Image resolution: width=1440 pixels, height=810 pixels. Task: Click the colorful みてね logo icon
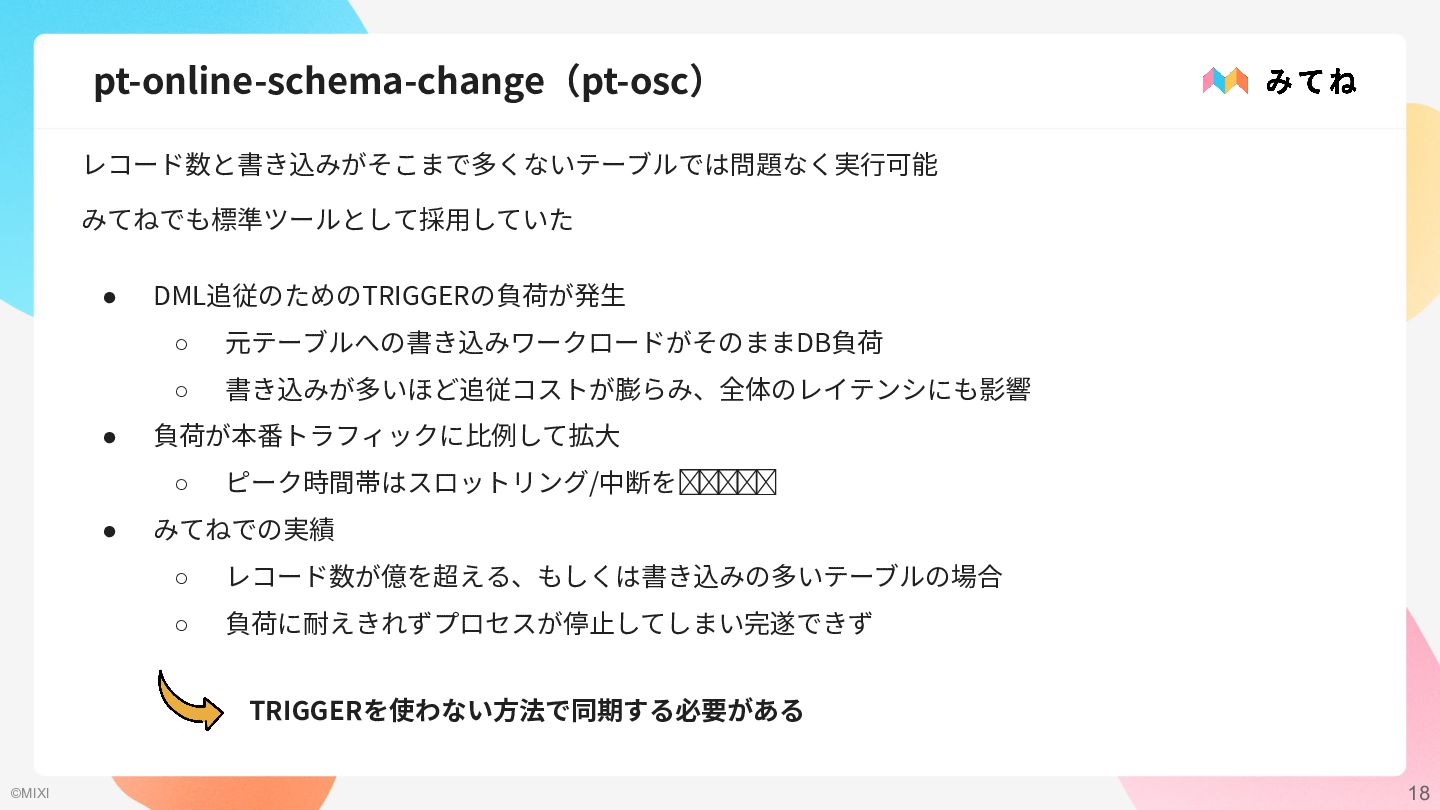point(1225,81)
